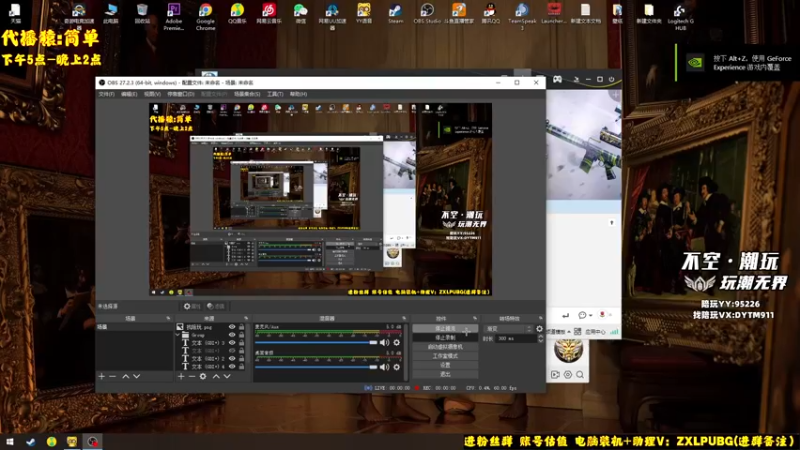
Task: Click the game controller icon in side window
Action: (x=557, y=79)
